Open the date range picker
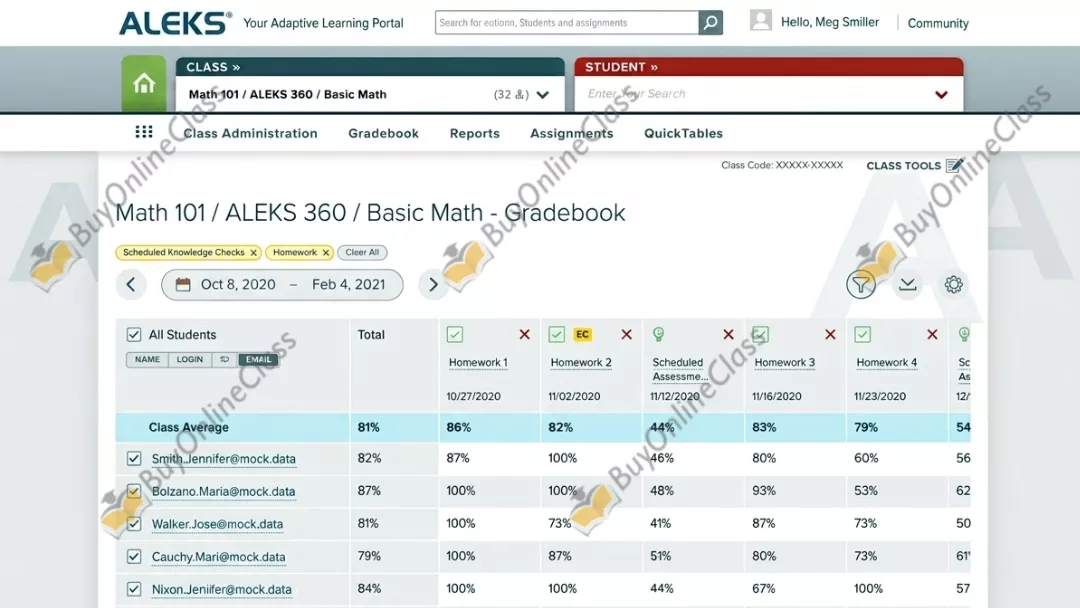 click(282, 284)
